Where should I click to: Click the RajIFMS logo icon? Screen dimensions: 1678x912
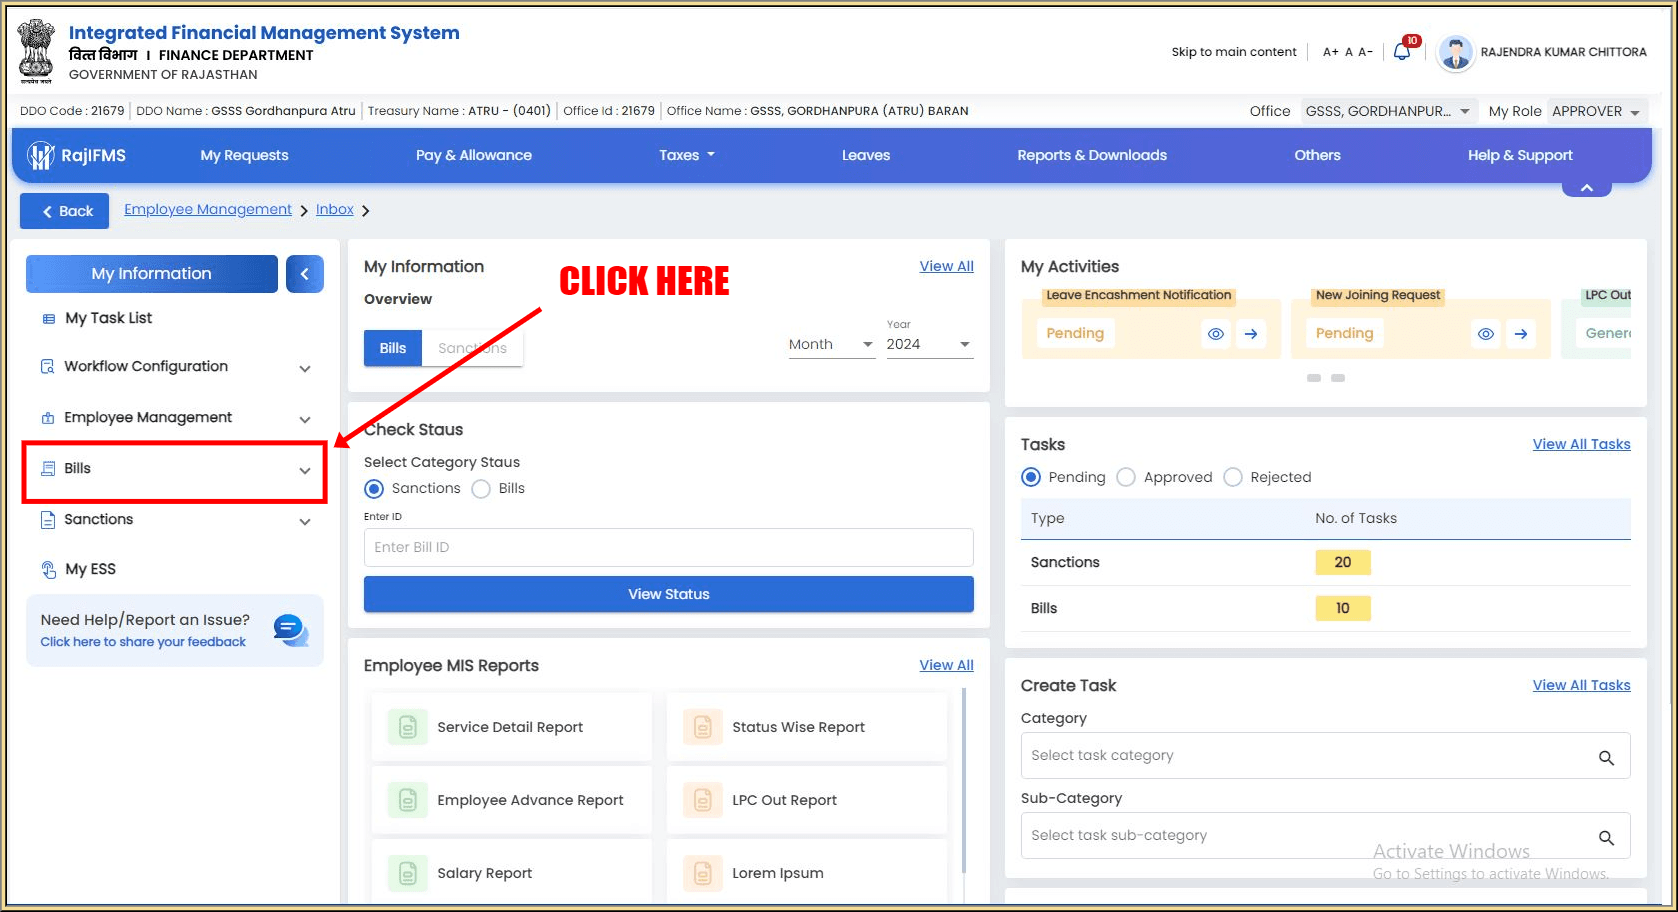[40, 155]
